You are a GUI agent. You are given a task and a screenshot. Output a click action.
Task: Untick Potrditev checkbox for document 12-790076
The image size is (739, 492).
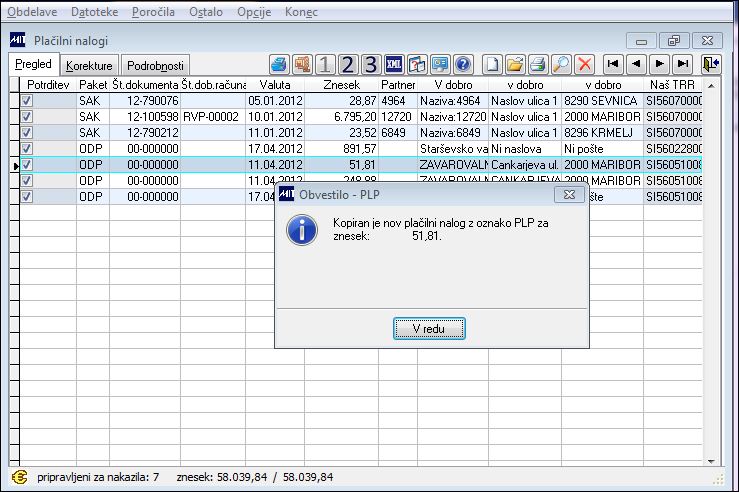27,100
